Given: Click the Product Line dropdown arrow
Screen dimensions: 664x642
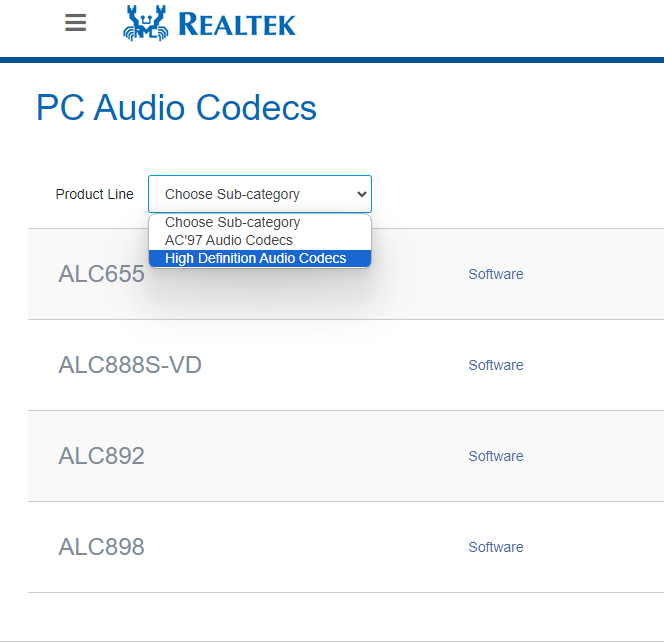Looking at the screenshot, I should click(x=361, y=194).
